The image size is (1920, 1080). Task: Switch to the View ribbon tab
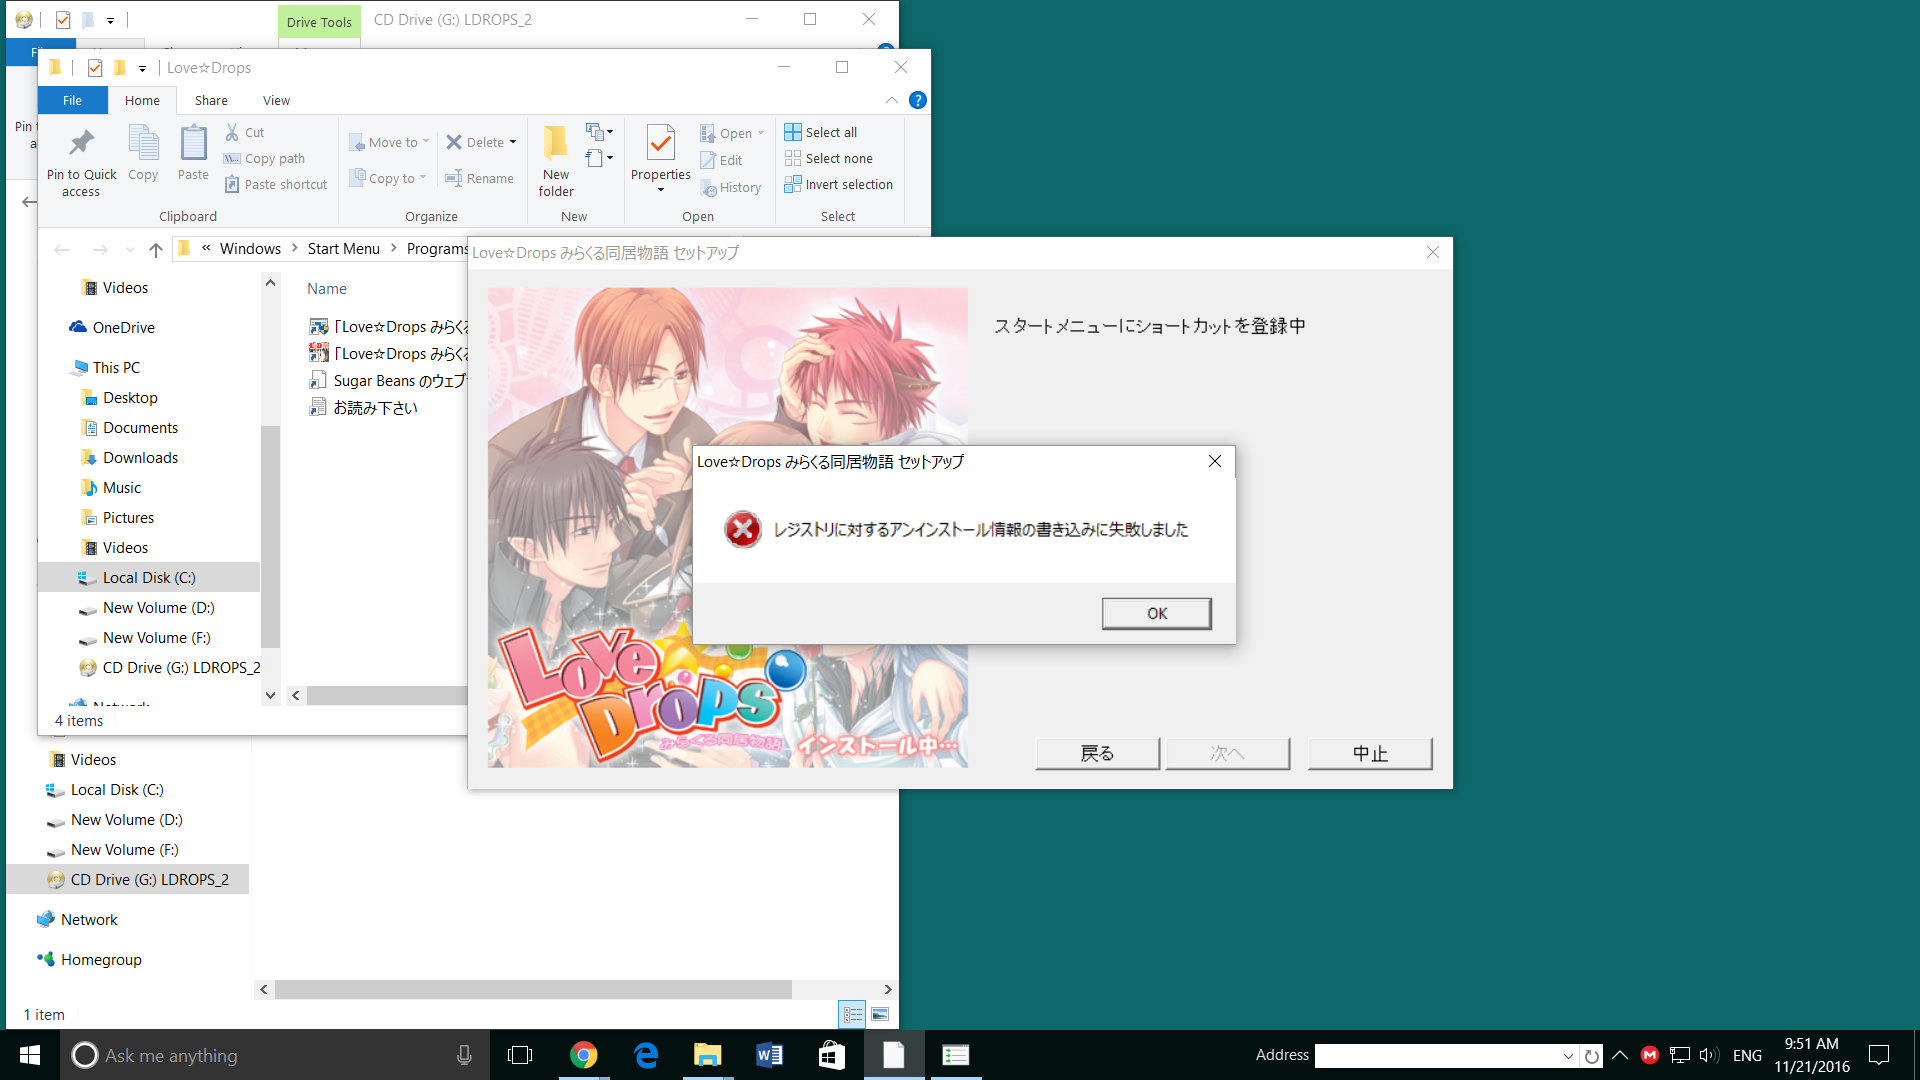pyautogui.click(x=276, y=100)
